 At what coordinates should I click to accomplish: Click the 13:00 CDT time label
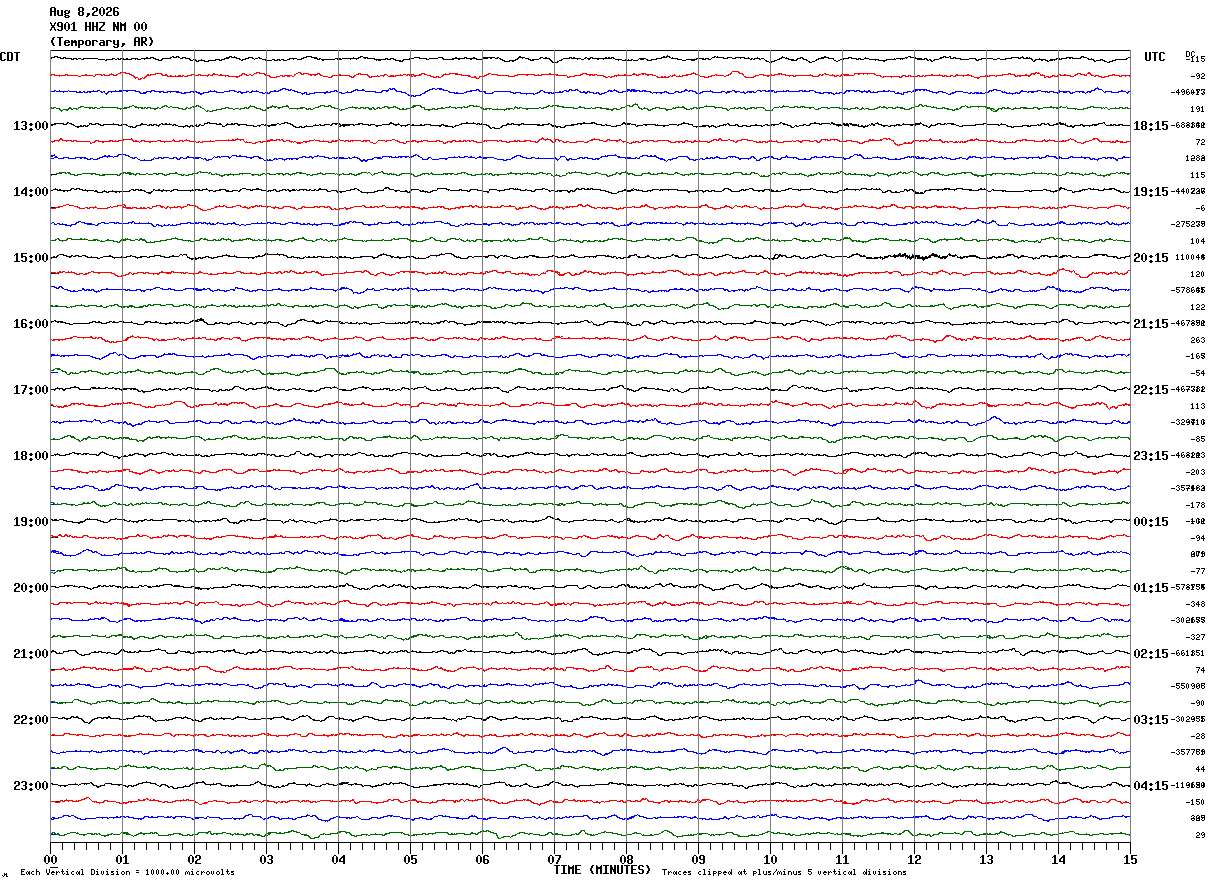(x=31, y=126)
